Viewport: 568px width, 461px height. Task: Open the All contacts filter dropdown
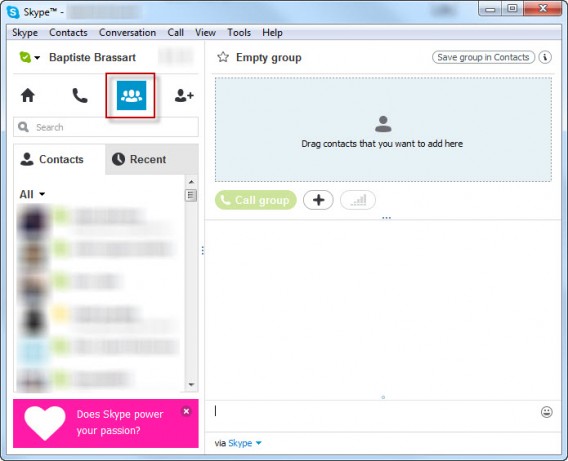click(32, 194)
